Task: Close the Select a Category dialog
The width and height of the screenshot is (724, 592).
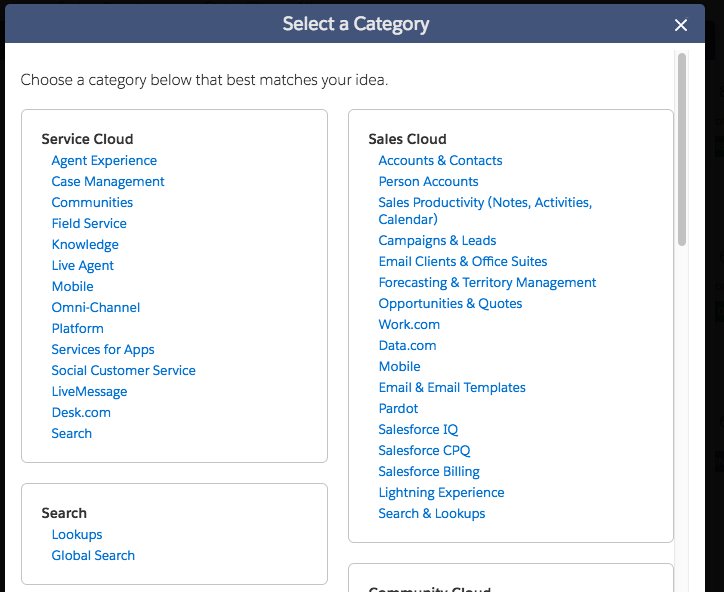Action: pos(681,25)
